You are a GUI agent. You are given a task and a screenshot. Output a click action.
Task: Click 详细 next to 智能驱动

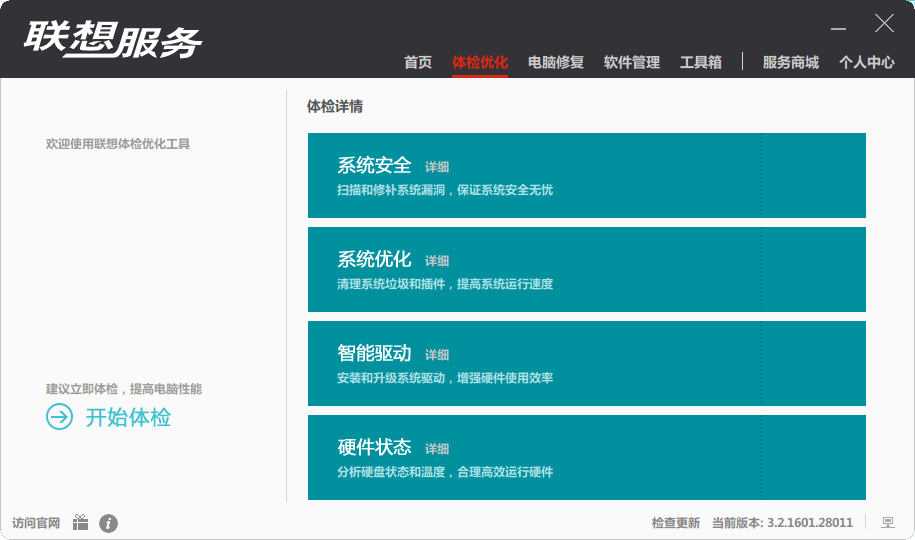[437, 355]
